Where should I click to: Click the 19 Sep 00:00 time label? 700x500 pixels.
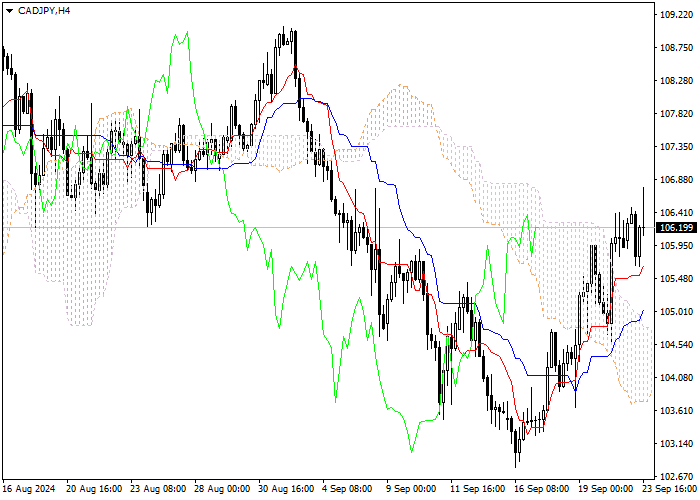click(x=606, y=489)
